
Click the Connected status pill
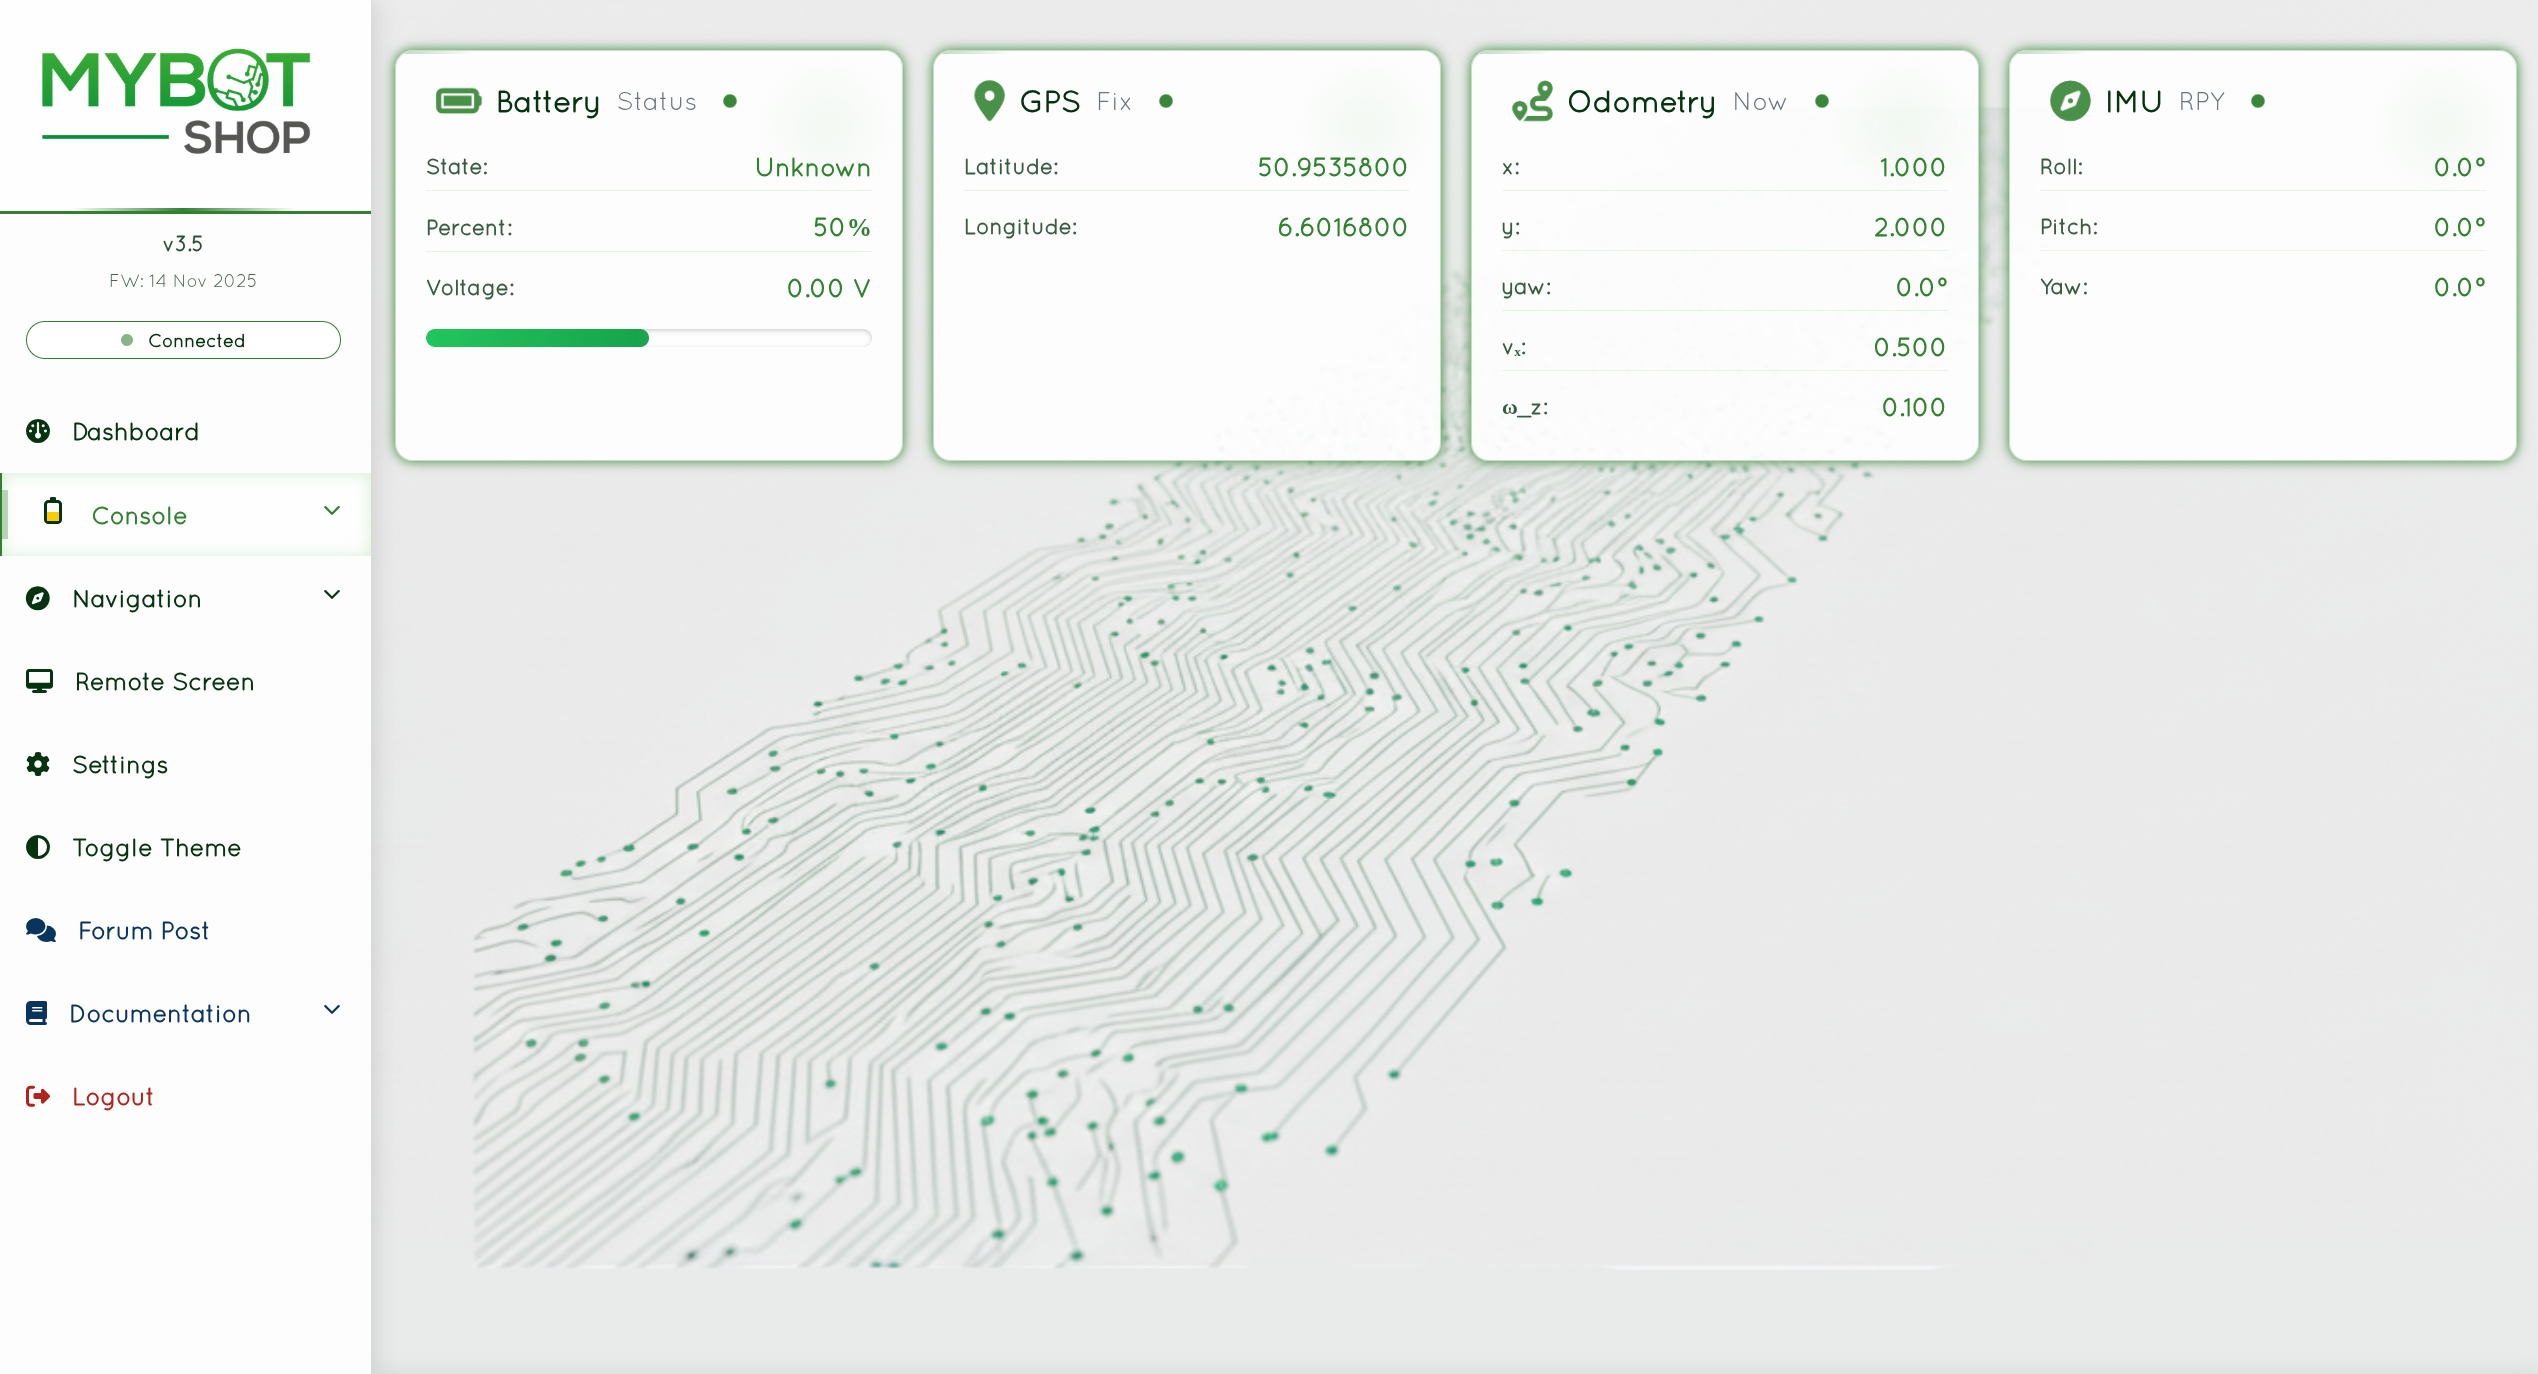(183, 340)
